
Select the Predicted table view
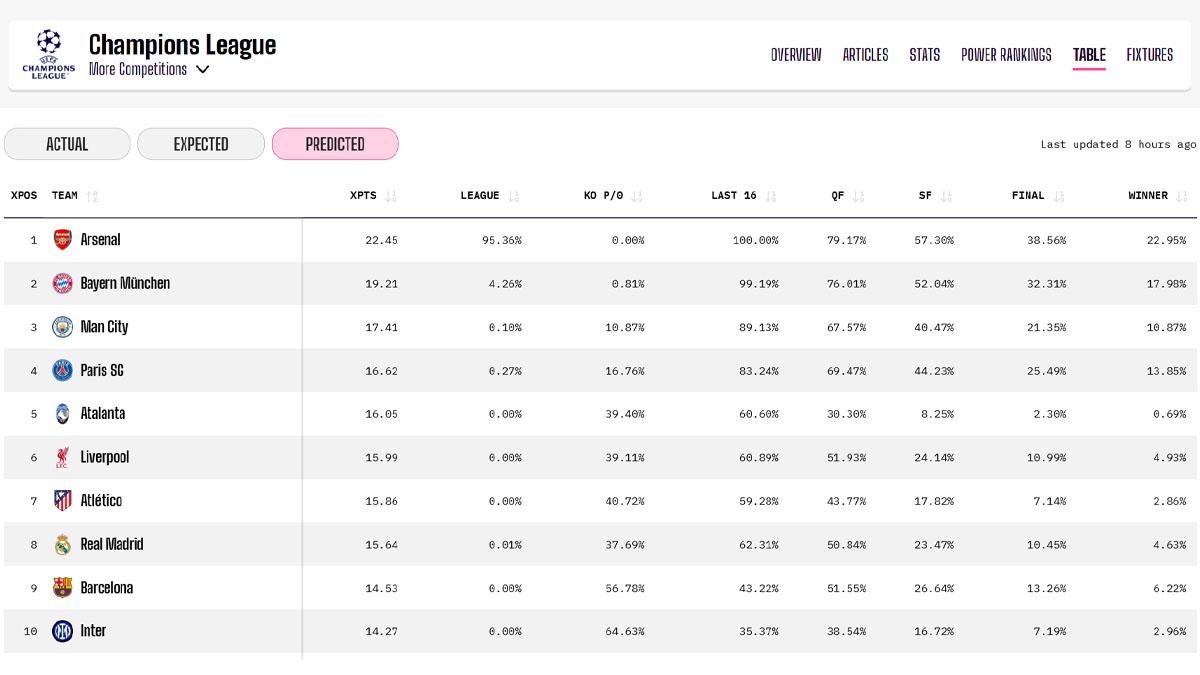335,144
